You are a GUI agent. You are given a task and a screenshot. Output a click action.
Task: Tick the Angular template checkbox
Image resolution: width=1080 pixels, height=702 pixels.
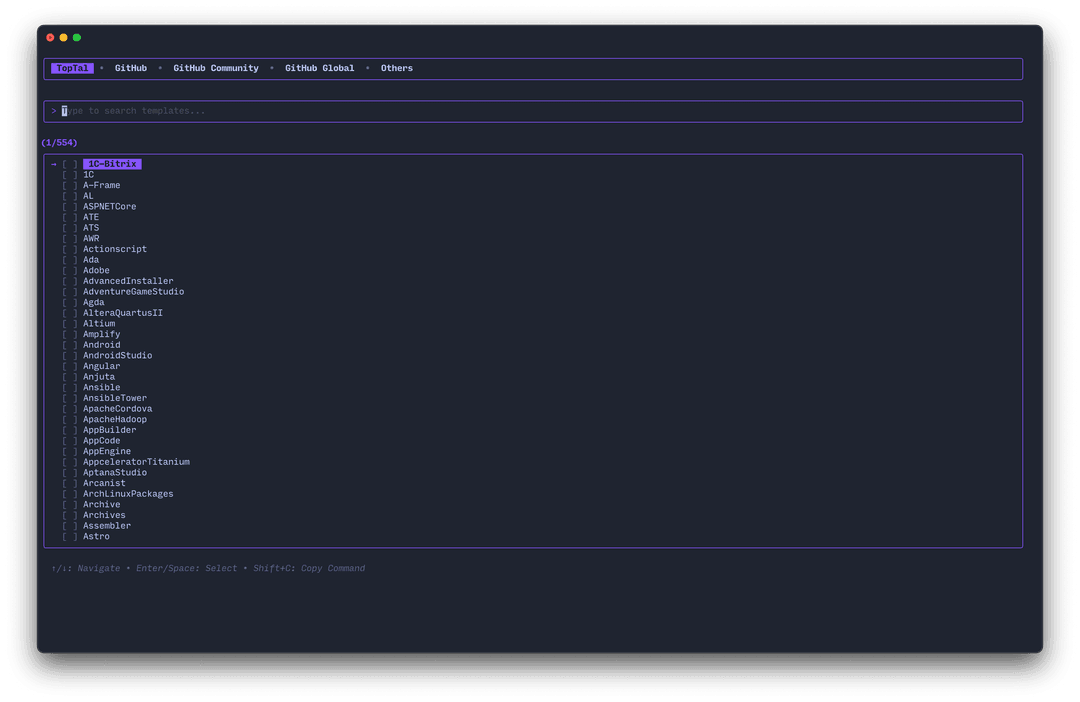coord(69,366)
